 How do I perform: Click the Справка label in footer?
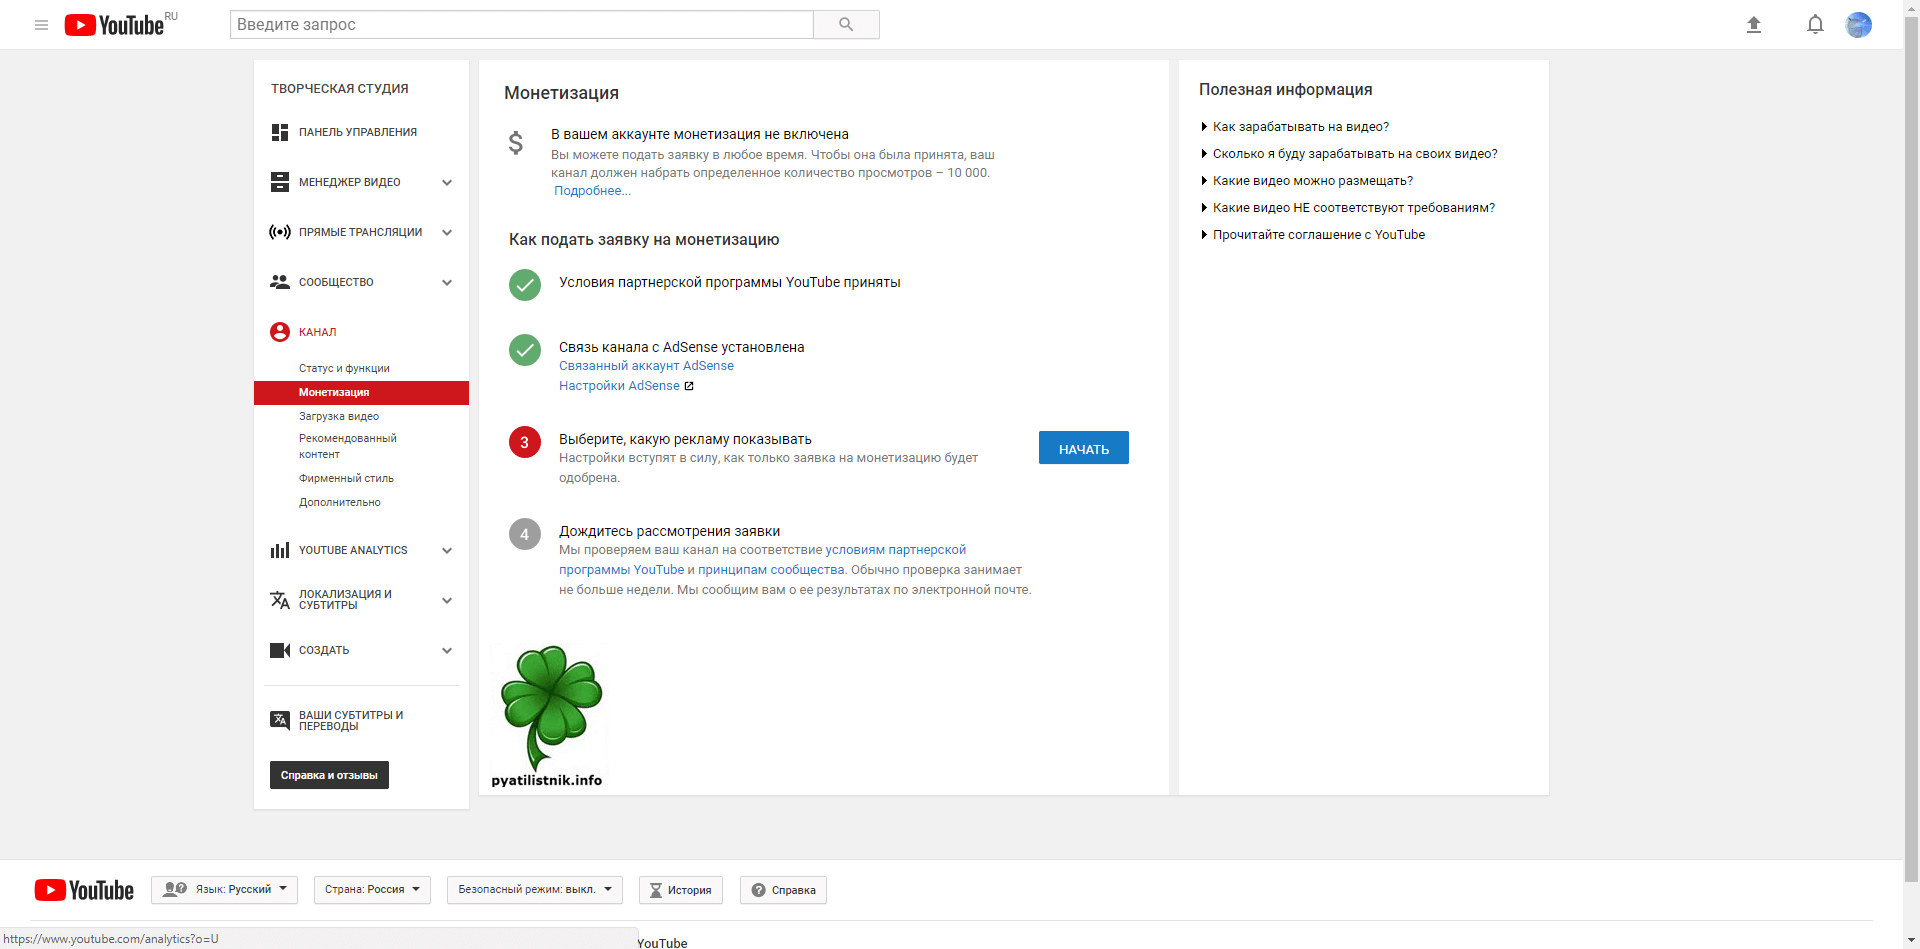tap(794, 890)
